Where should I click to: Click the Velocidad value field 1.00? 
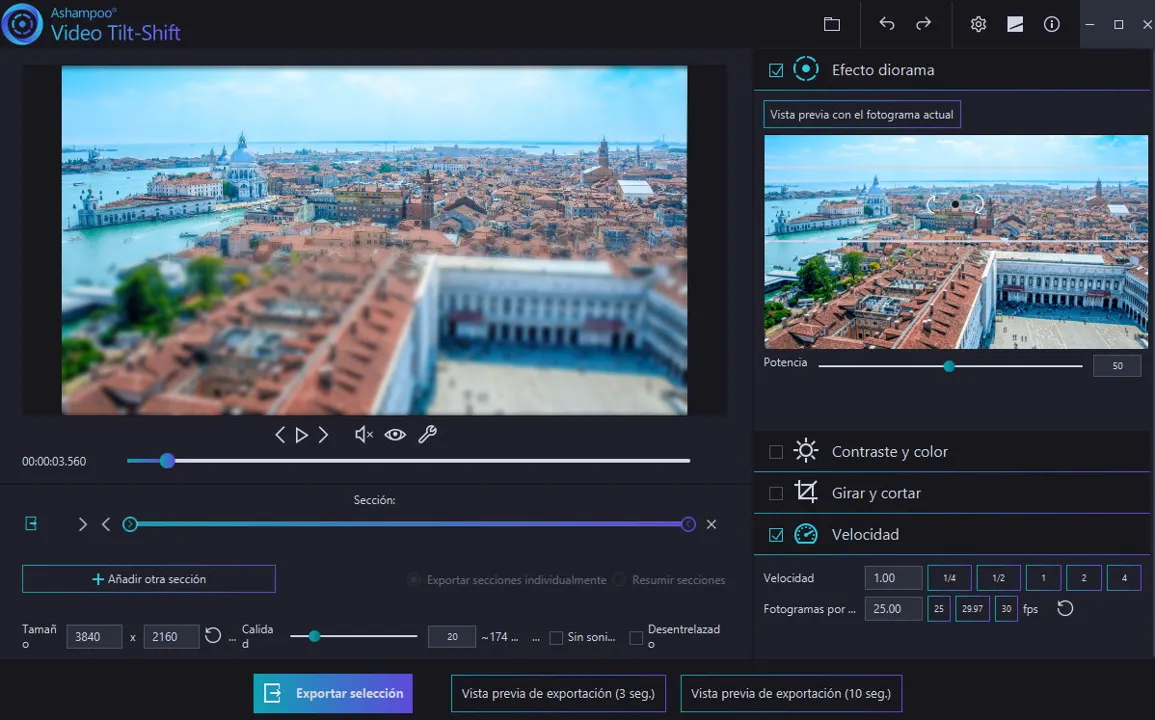894,578
